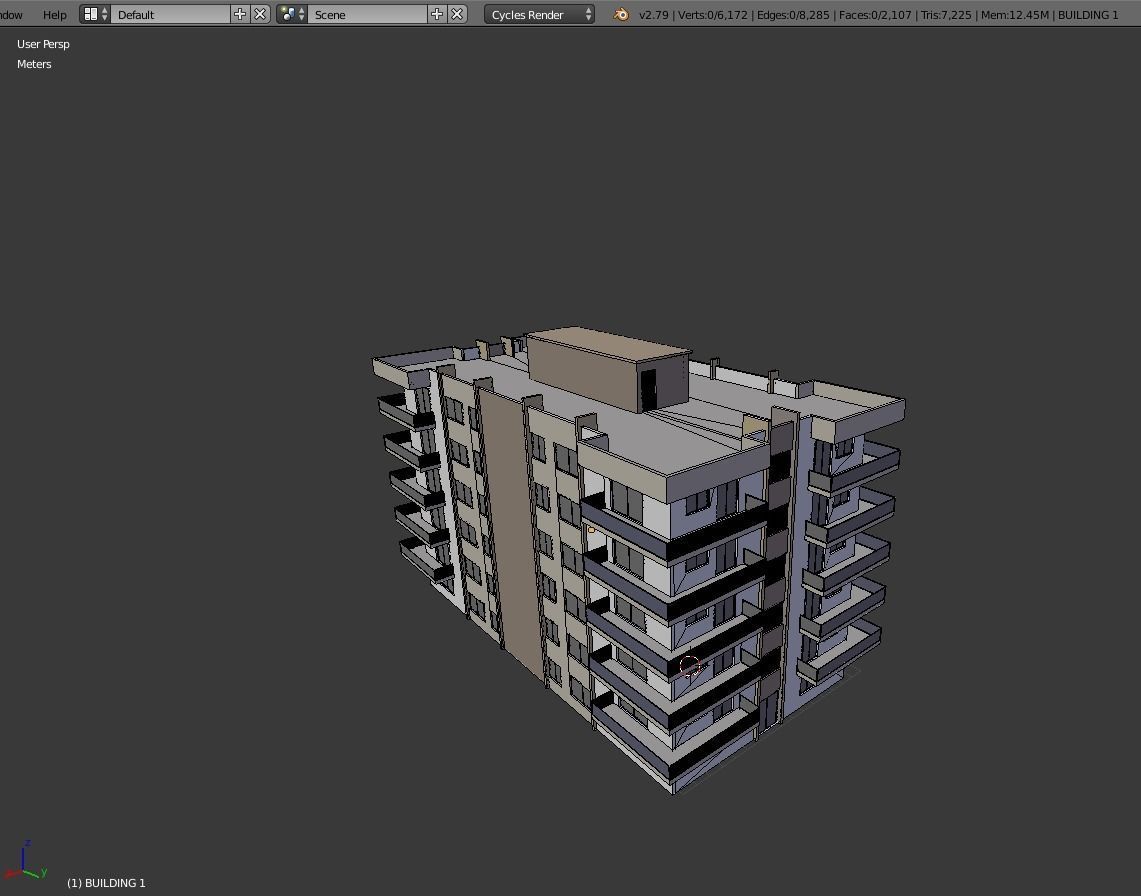Image resolution: width=1141 pixels, height=896 pixels.
Task: Click the Faces:0/2,107 statistic
Action: click(x=875, y=15)
